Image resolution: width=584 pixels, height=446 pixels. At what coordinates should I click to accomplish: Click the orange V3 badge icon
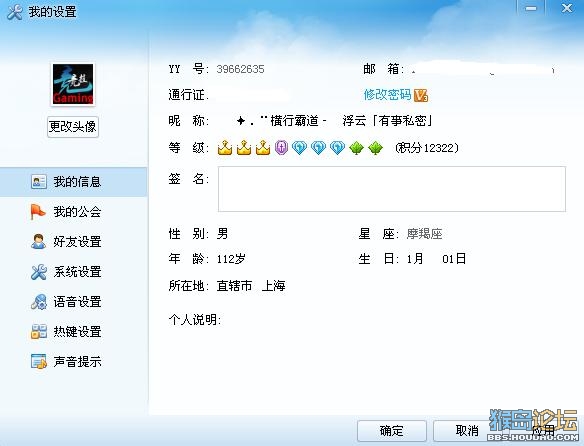click(x=421, y=95)
